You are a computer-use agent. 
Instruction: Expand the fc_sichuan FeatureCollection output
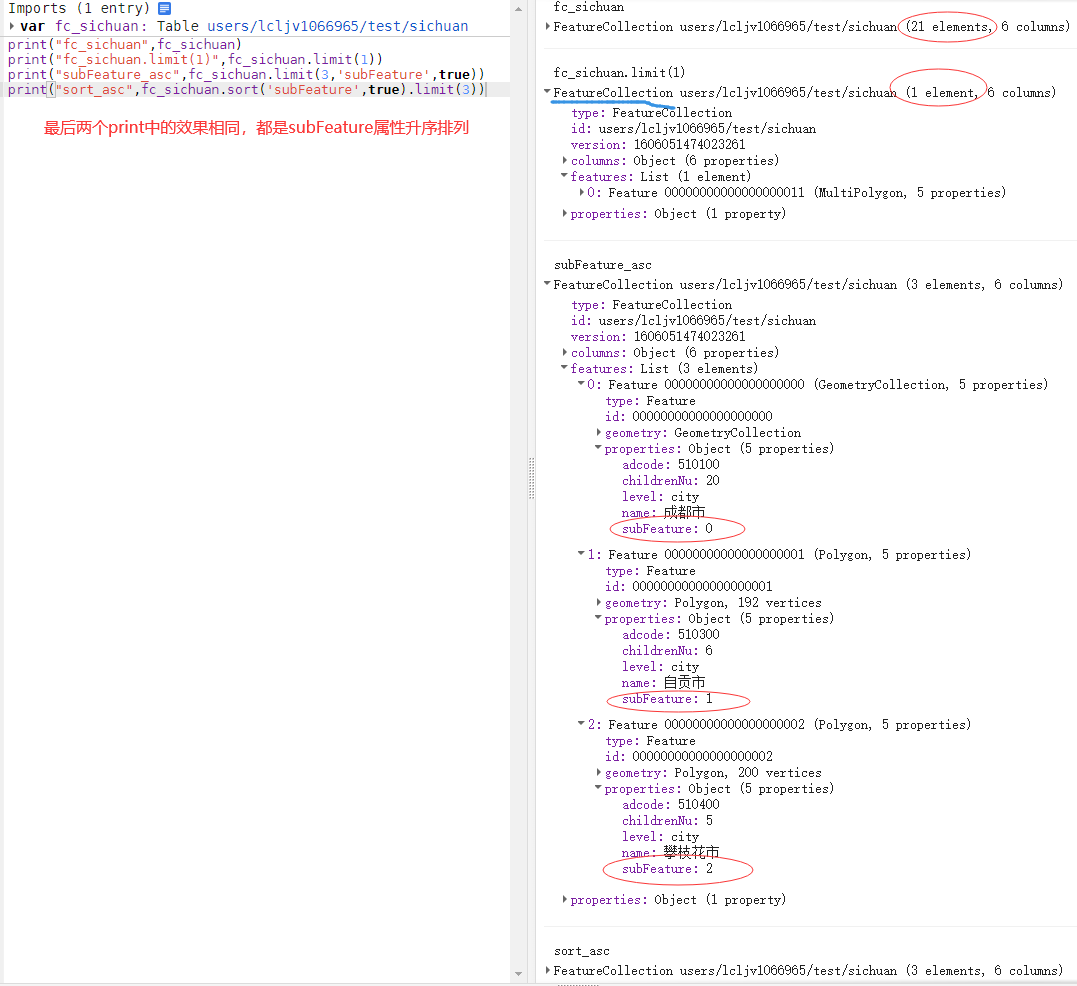point(547,27)
